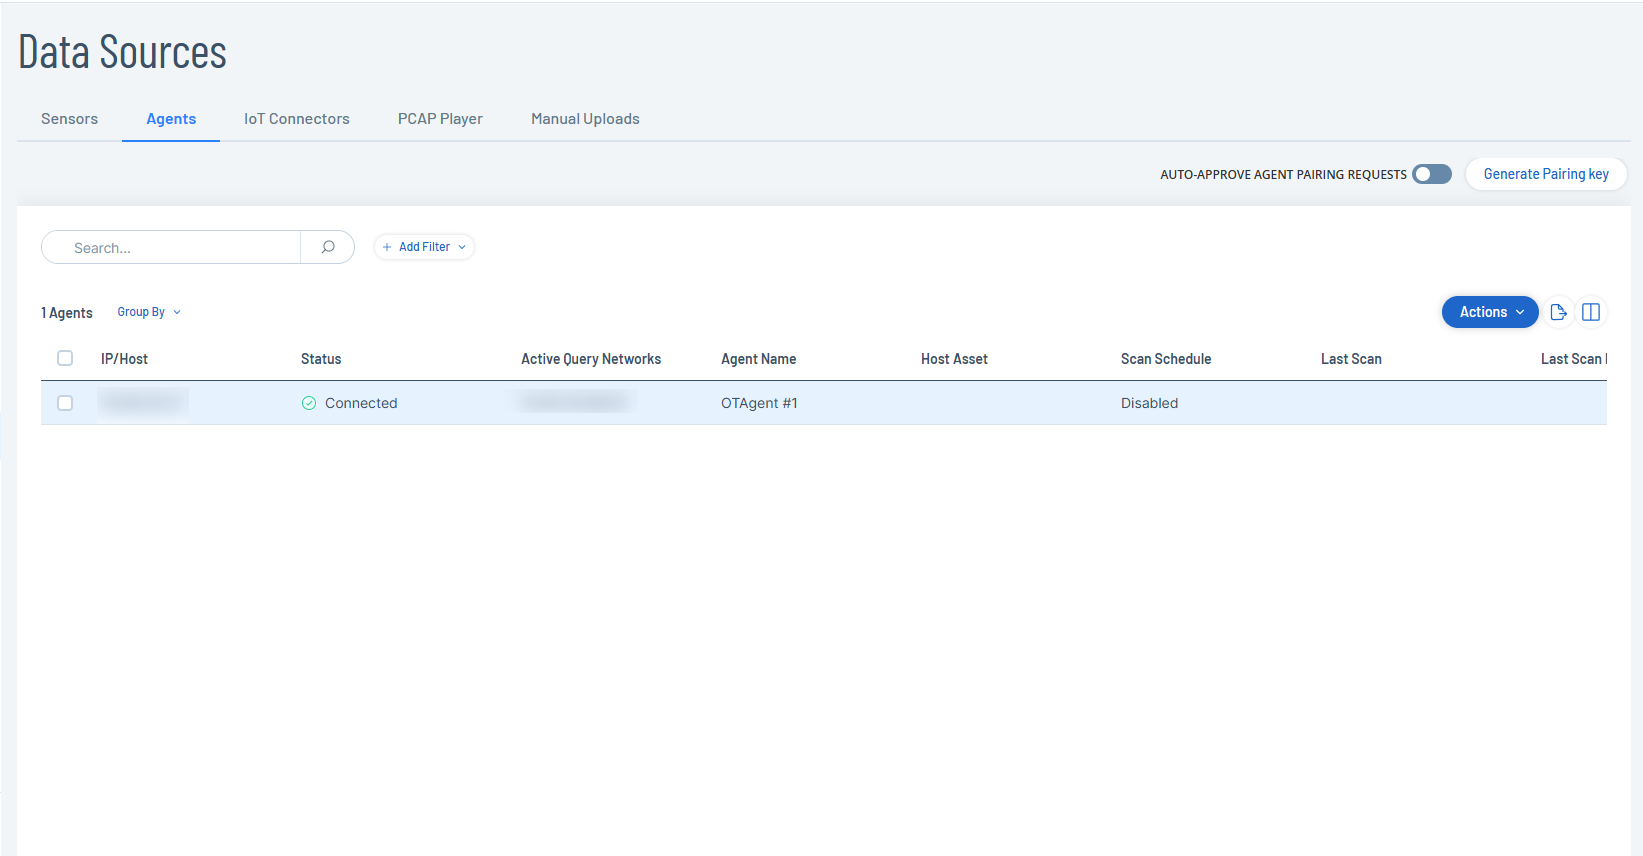Toggle auto-approve agent pairing requests
This screenshot has height=856, width=1643.
pos(1431,174)
